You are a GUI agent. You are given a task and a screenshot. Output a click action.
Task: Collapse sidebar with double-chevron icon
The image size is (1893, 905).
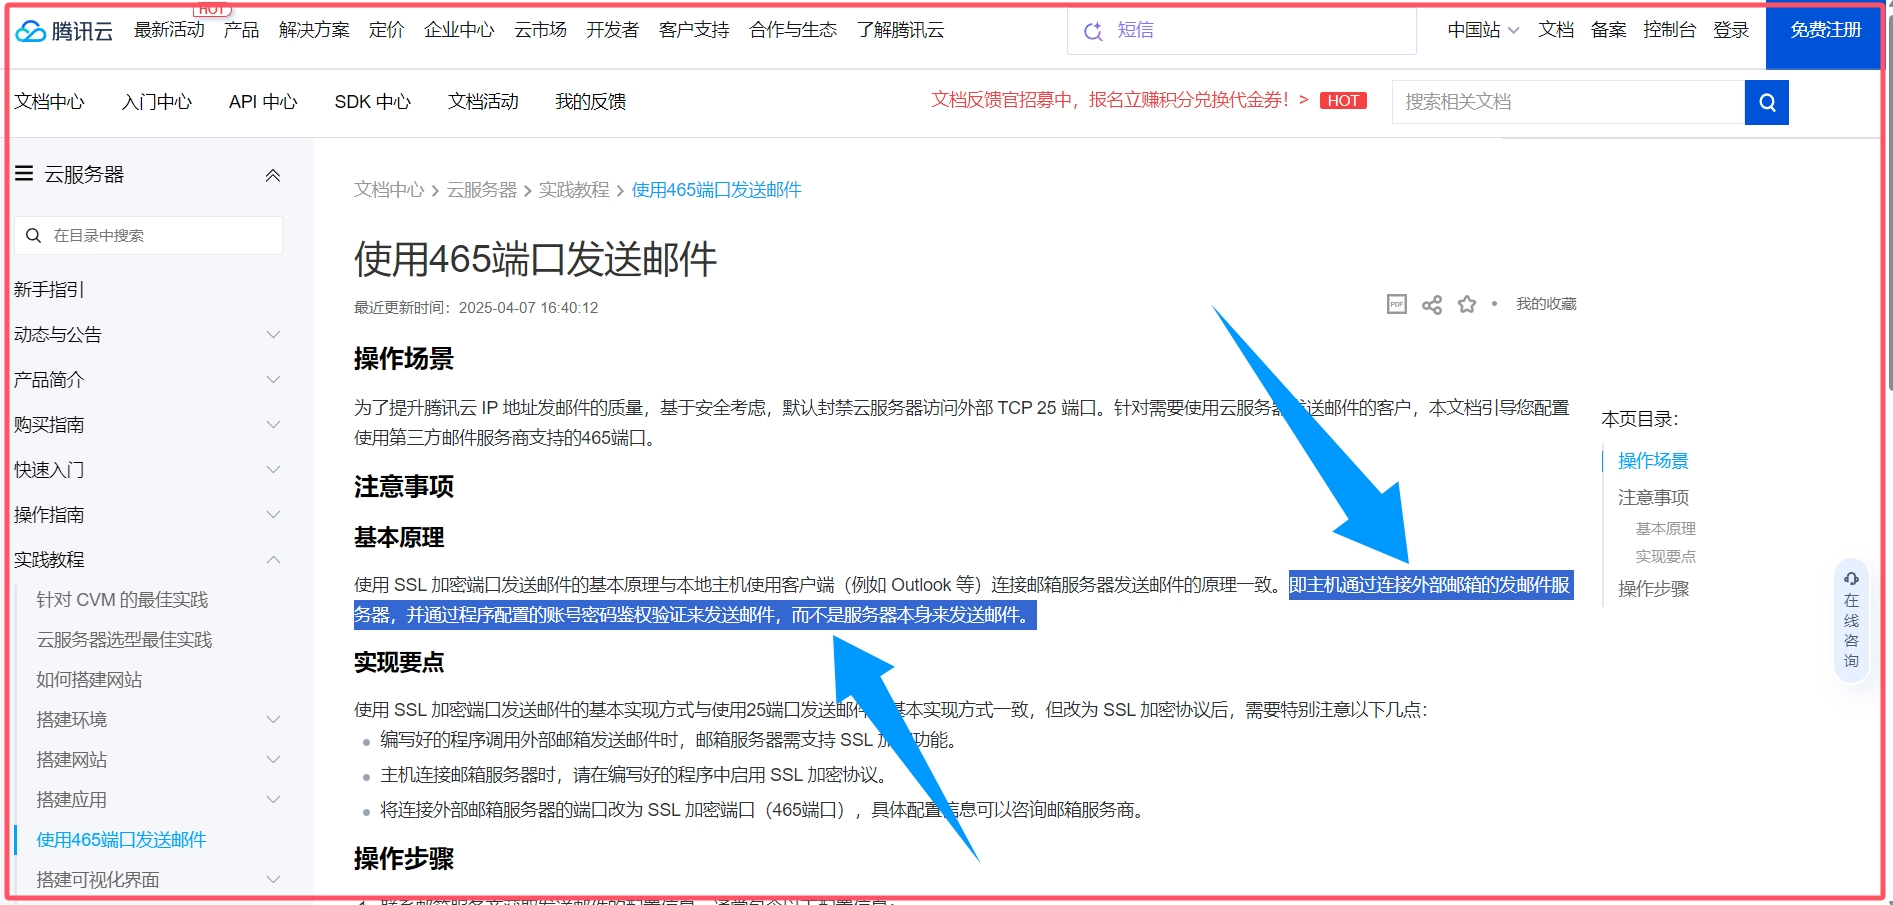click(x=273, y=175)
